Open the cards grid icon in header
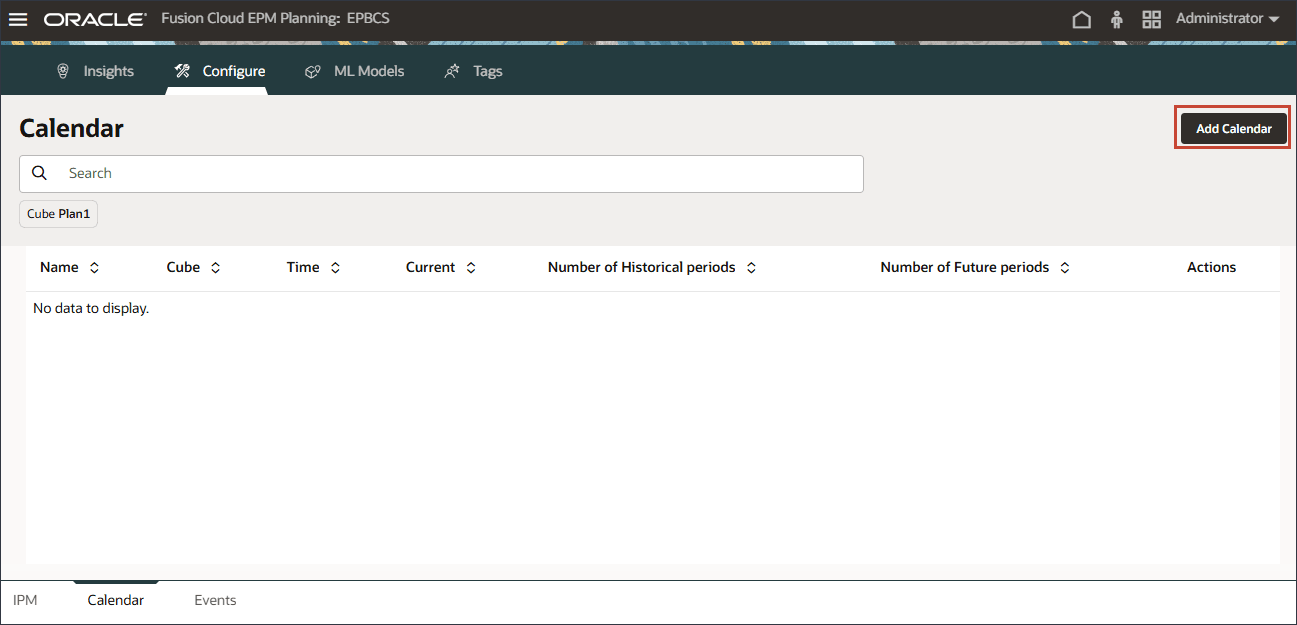The height and width of the screenshot is (625, 1297). tap(1151, 19)
